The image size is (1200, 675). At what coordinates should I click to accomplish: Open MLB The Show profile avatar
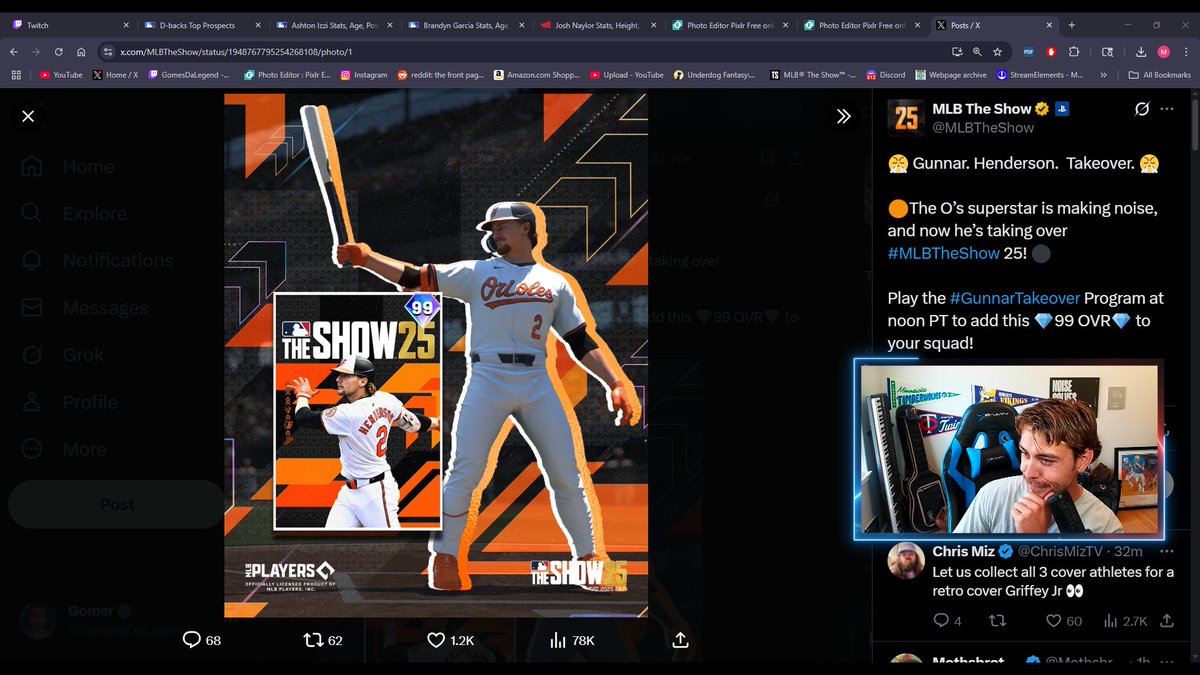pyautogui.click(x=906, y=117)
